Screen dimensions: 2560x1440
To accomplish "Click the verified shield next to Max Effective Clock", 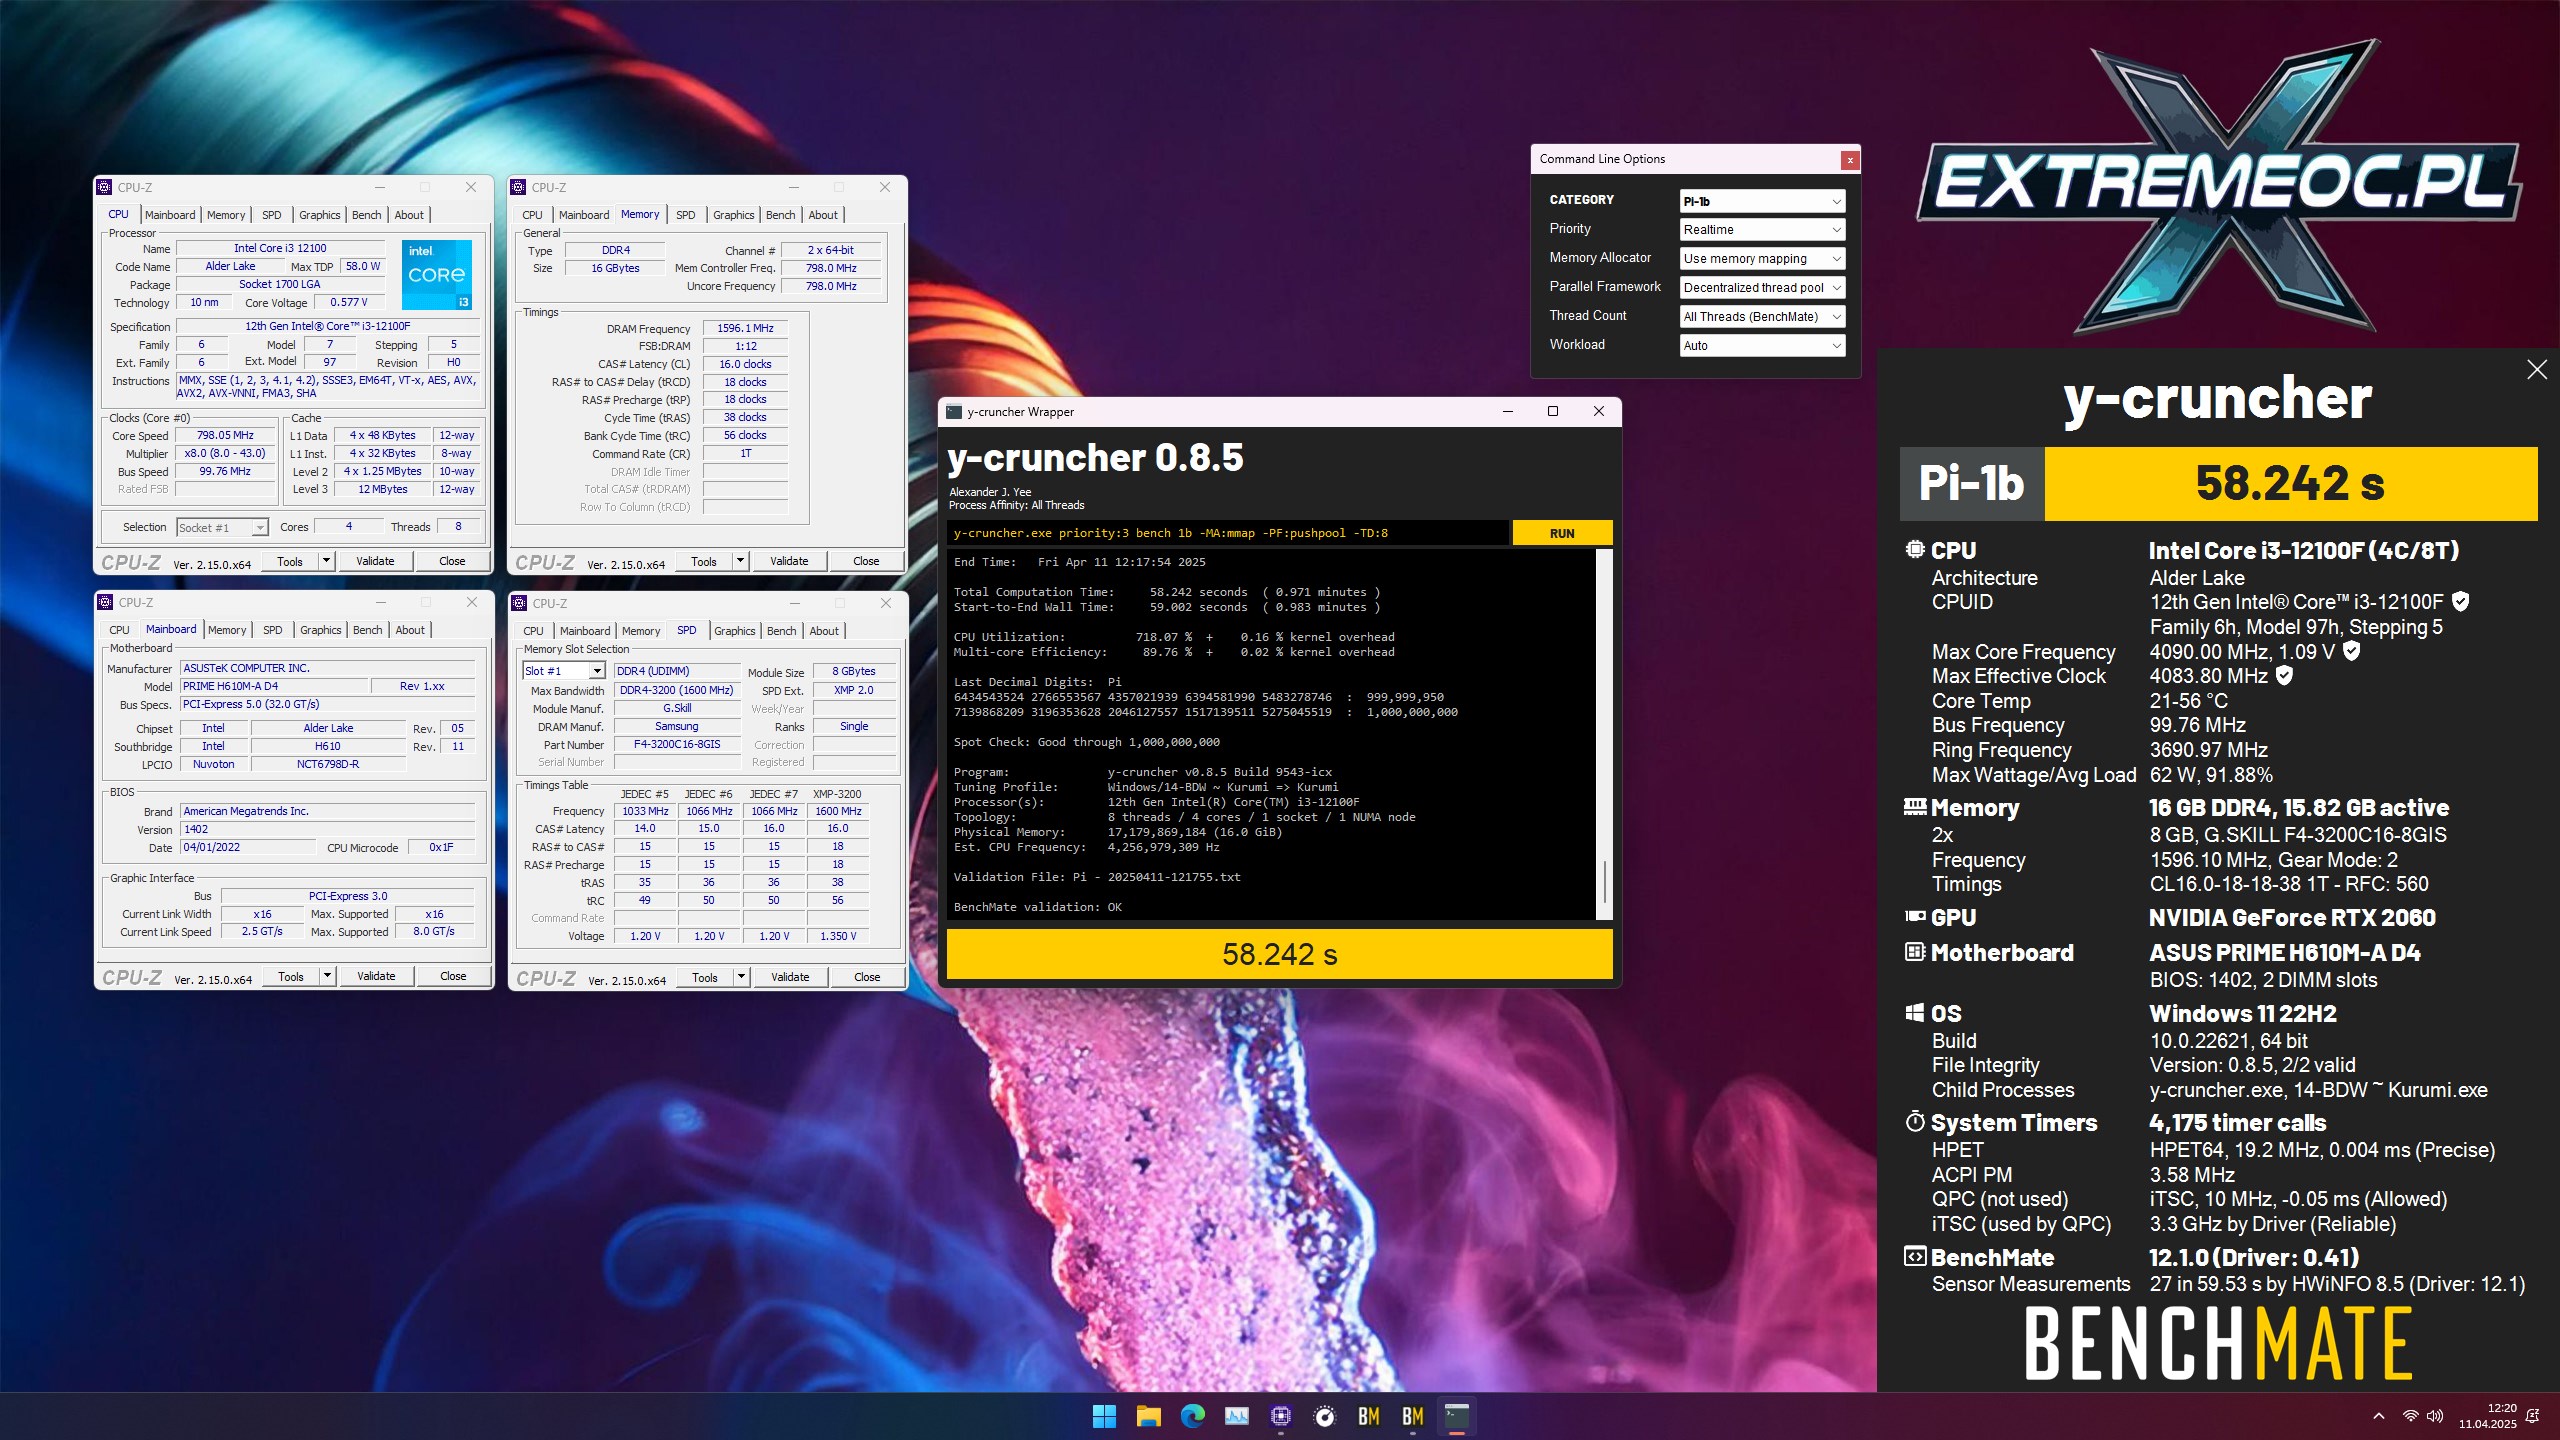I will coord(2284,675).
